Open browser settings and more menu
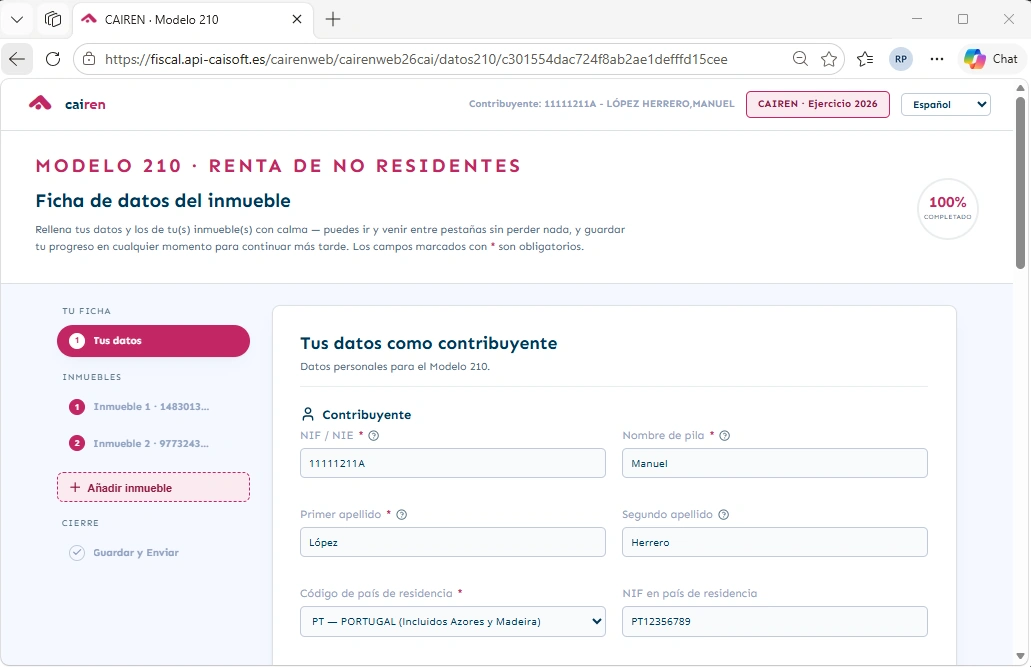1031x667 pixels. [936, 59]
